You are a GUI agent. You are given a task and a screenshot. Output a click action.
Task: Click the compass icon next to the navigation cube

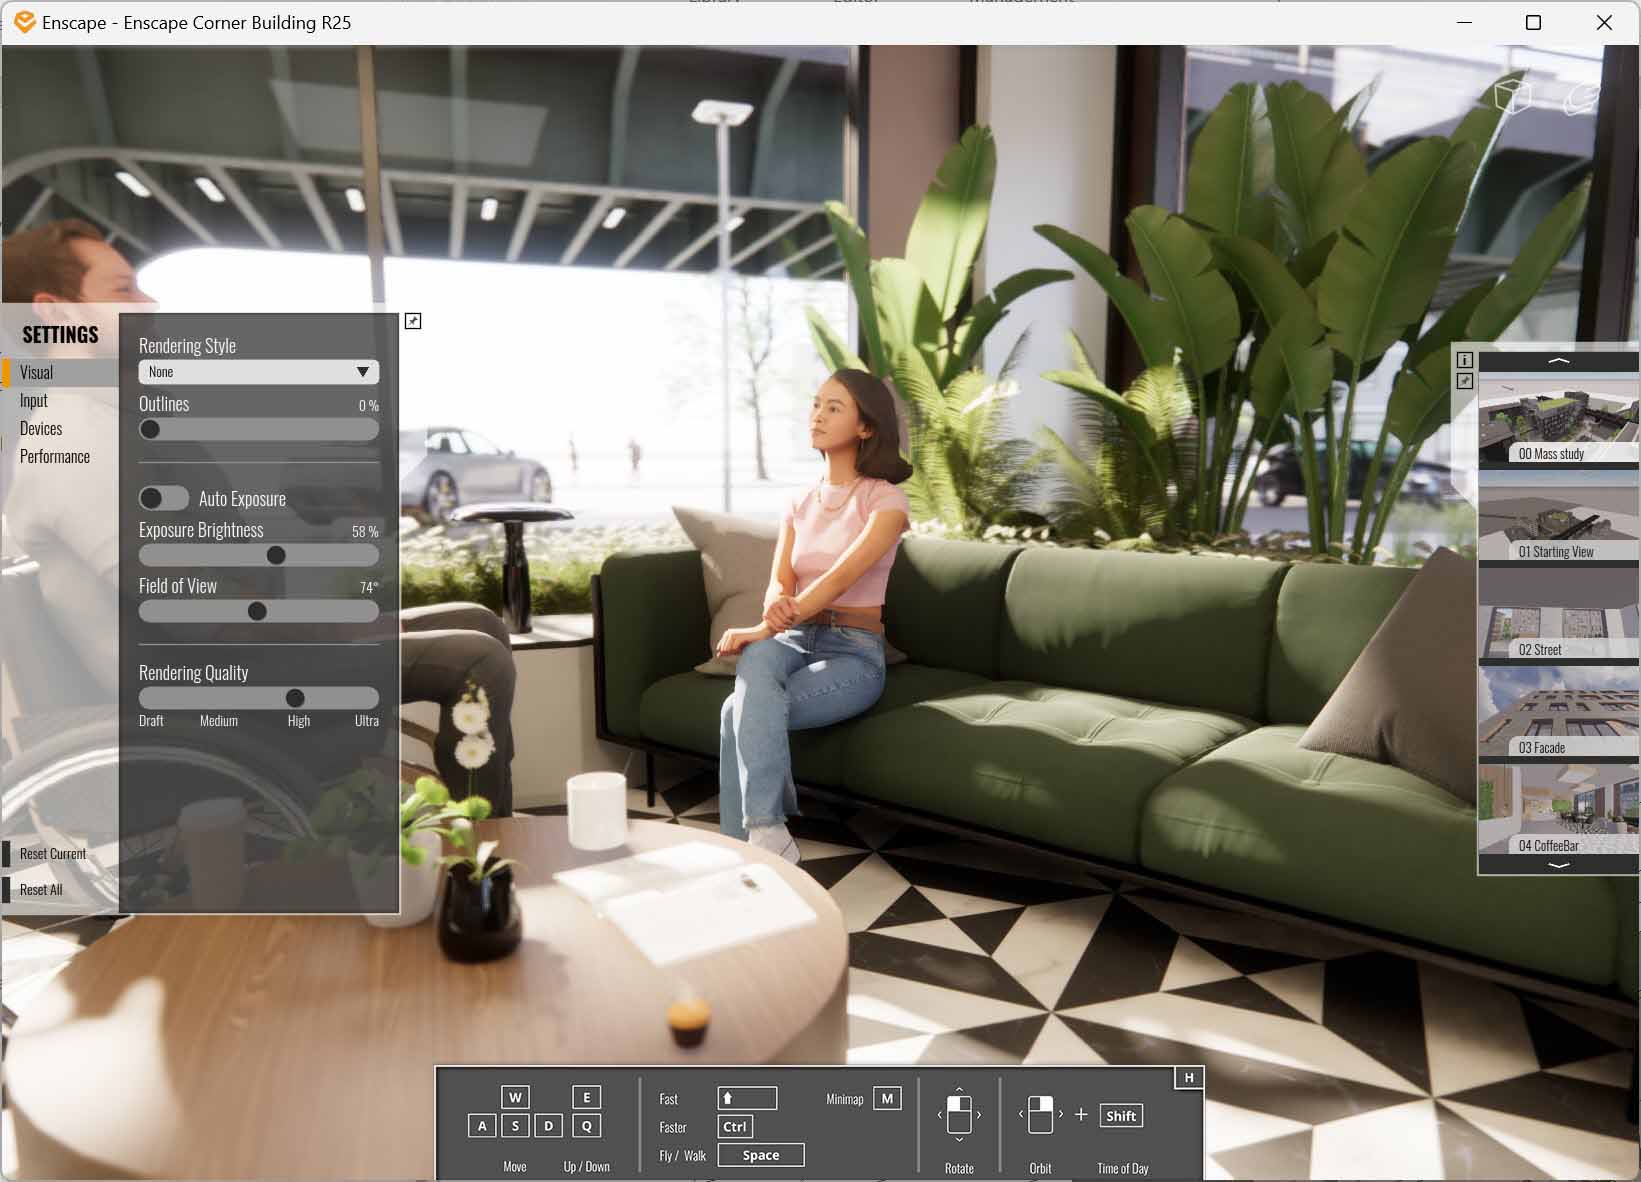click(x=1580, y=98)
